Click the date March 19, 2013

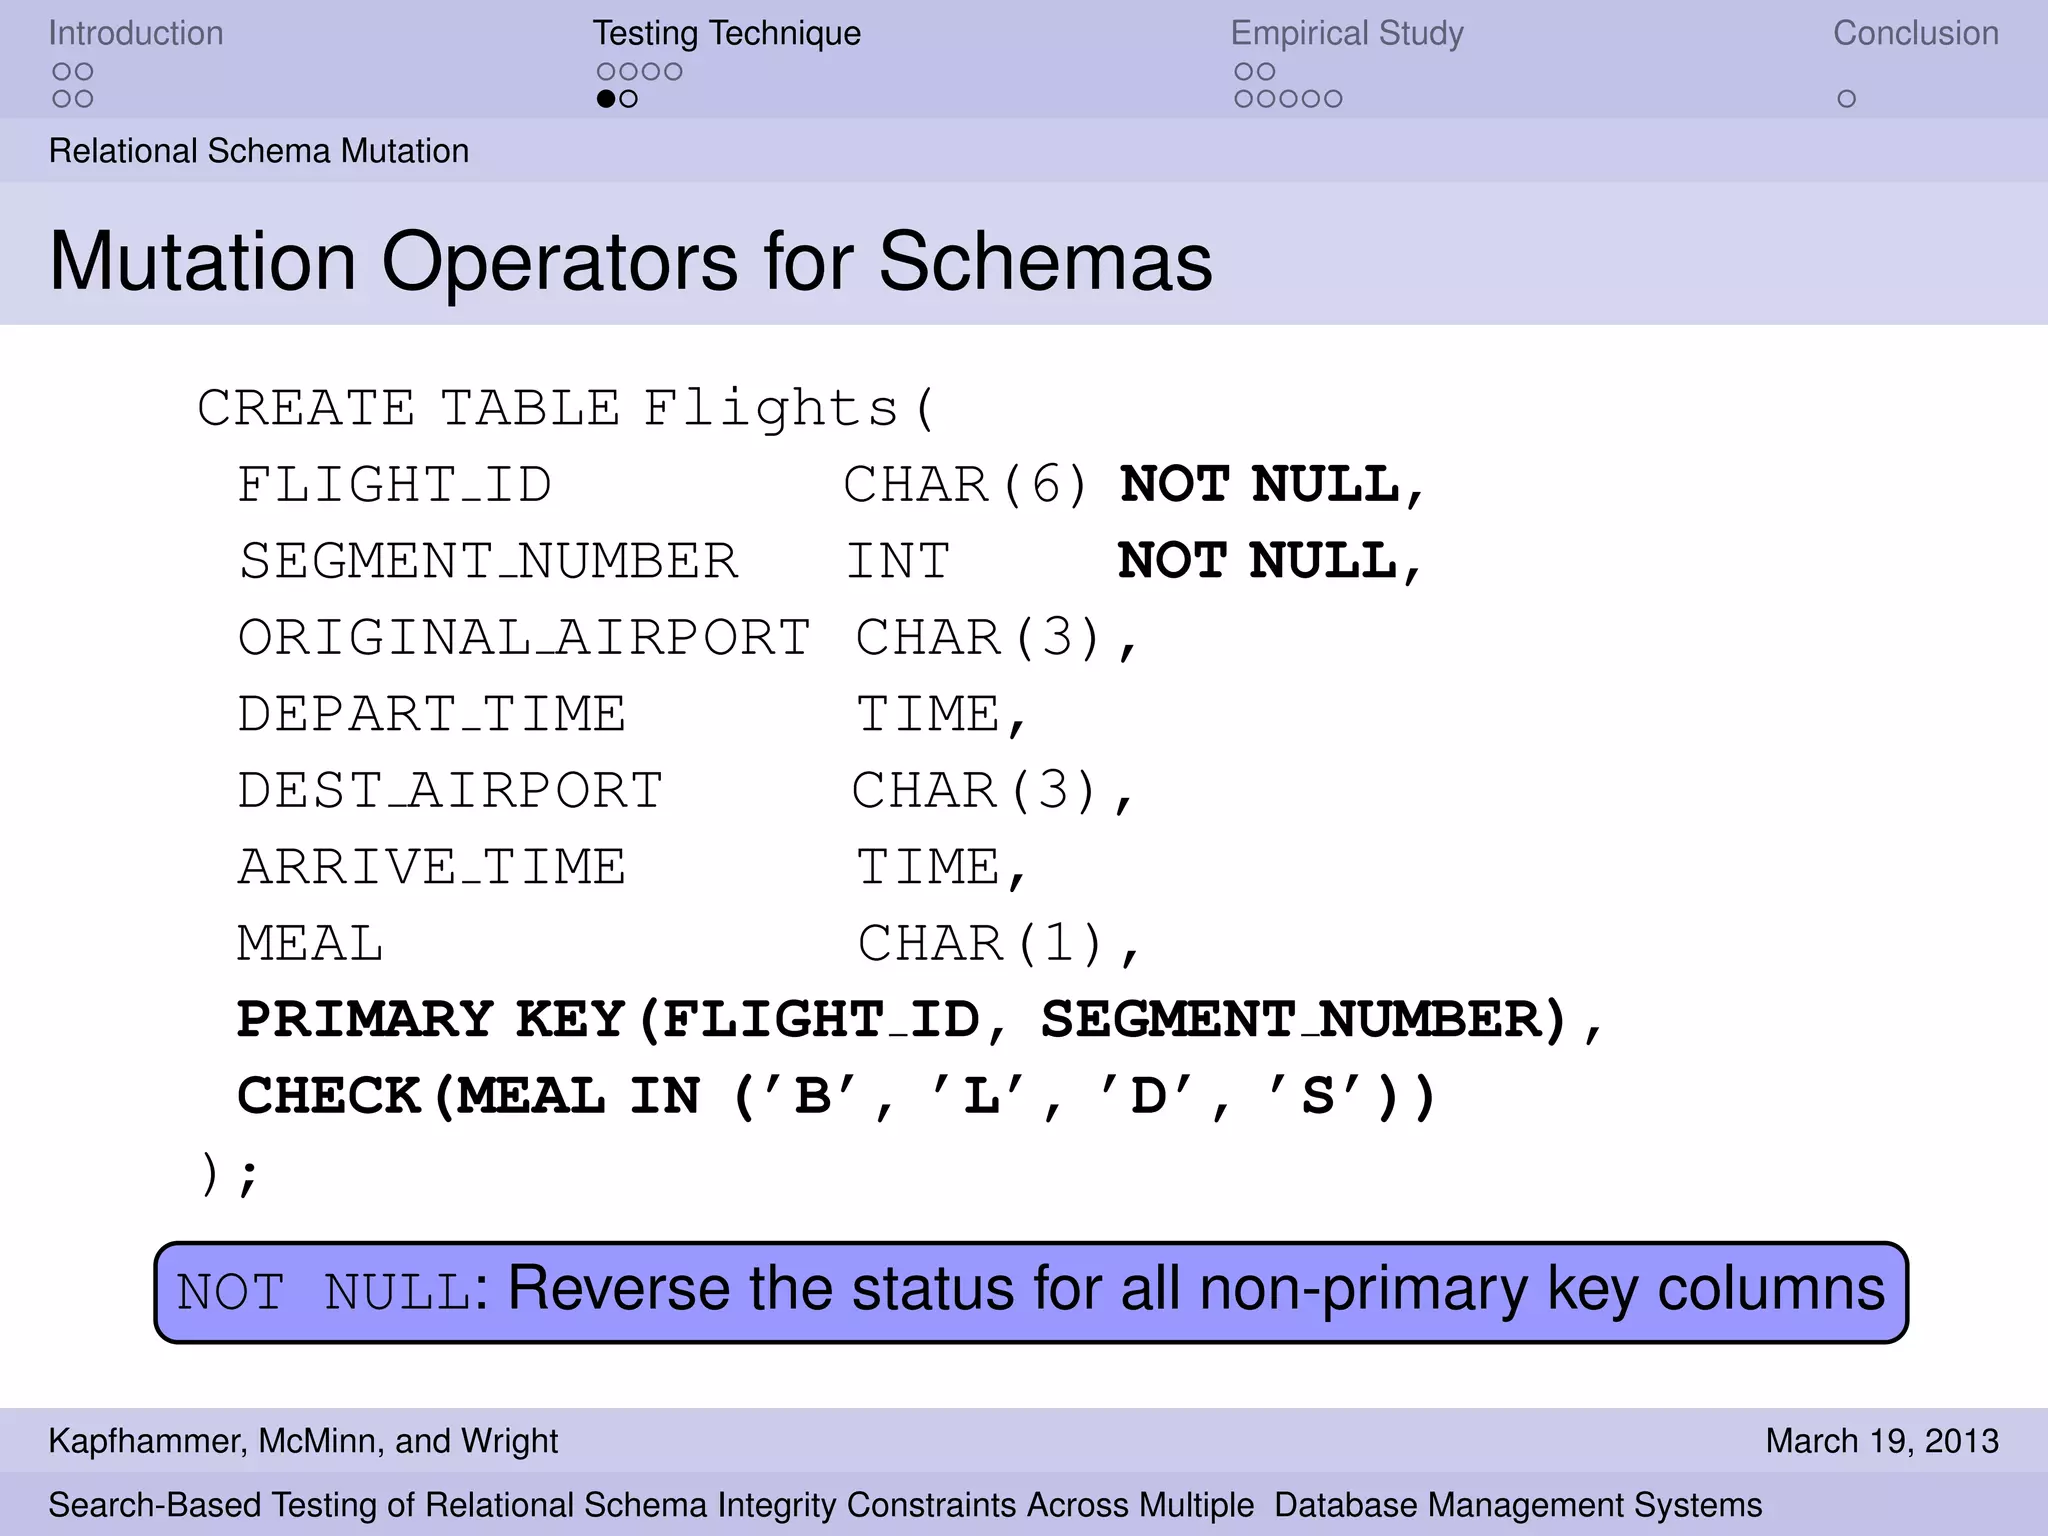tap(1882, 1441)
